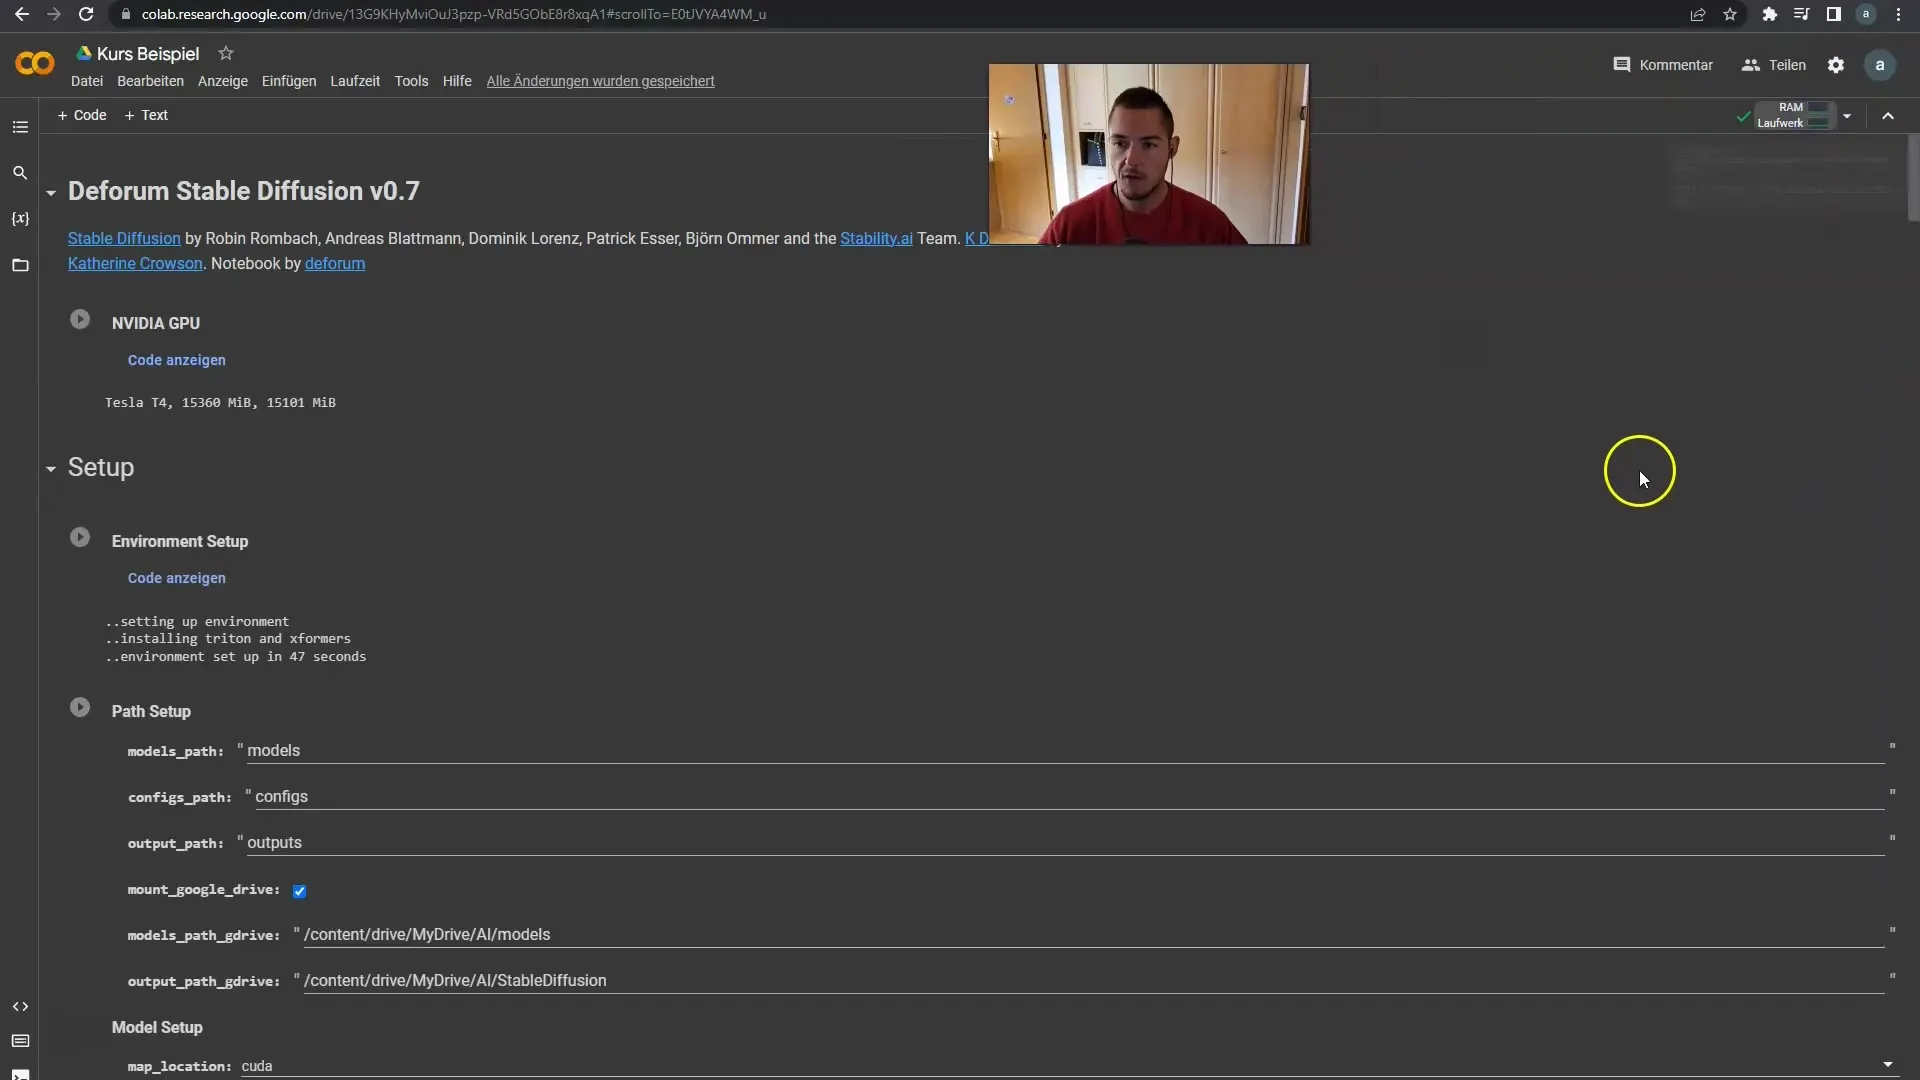1920x1080 pixels.
Task: Open Chrome three-dot menu
Action: [x=1898, y=14]
